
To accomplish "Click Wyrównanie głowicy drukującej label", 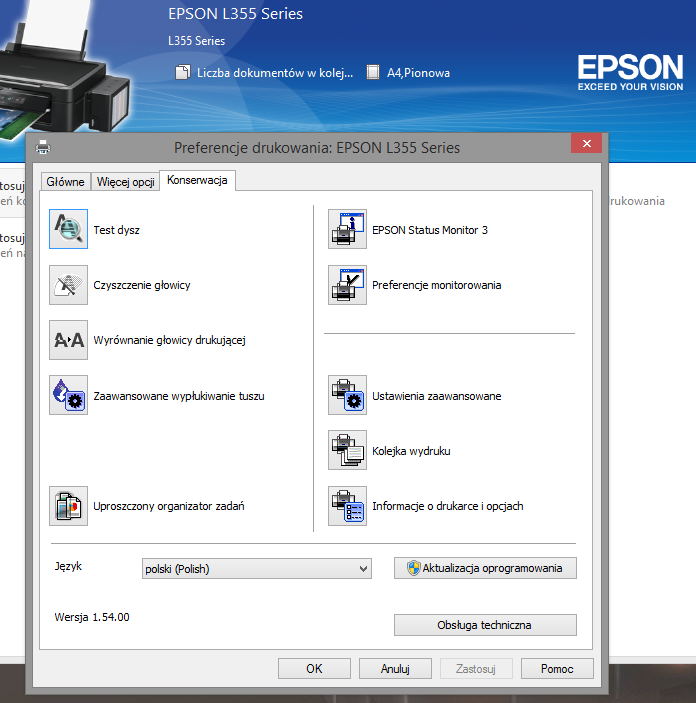I will [170, 340].
